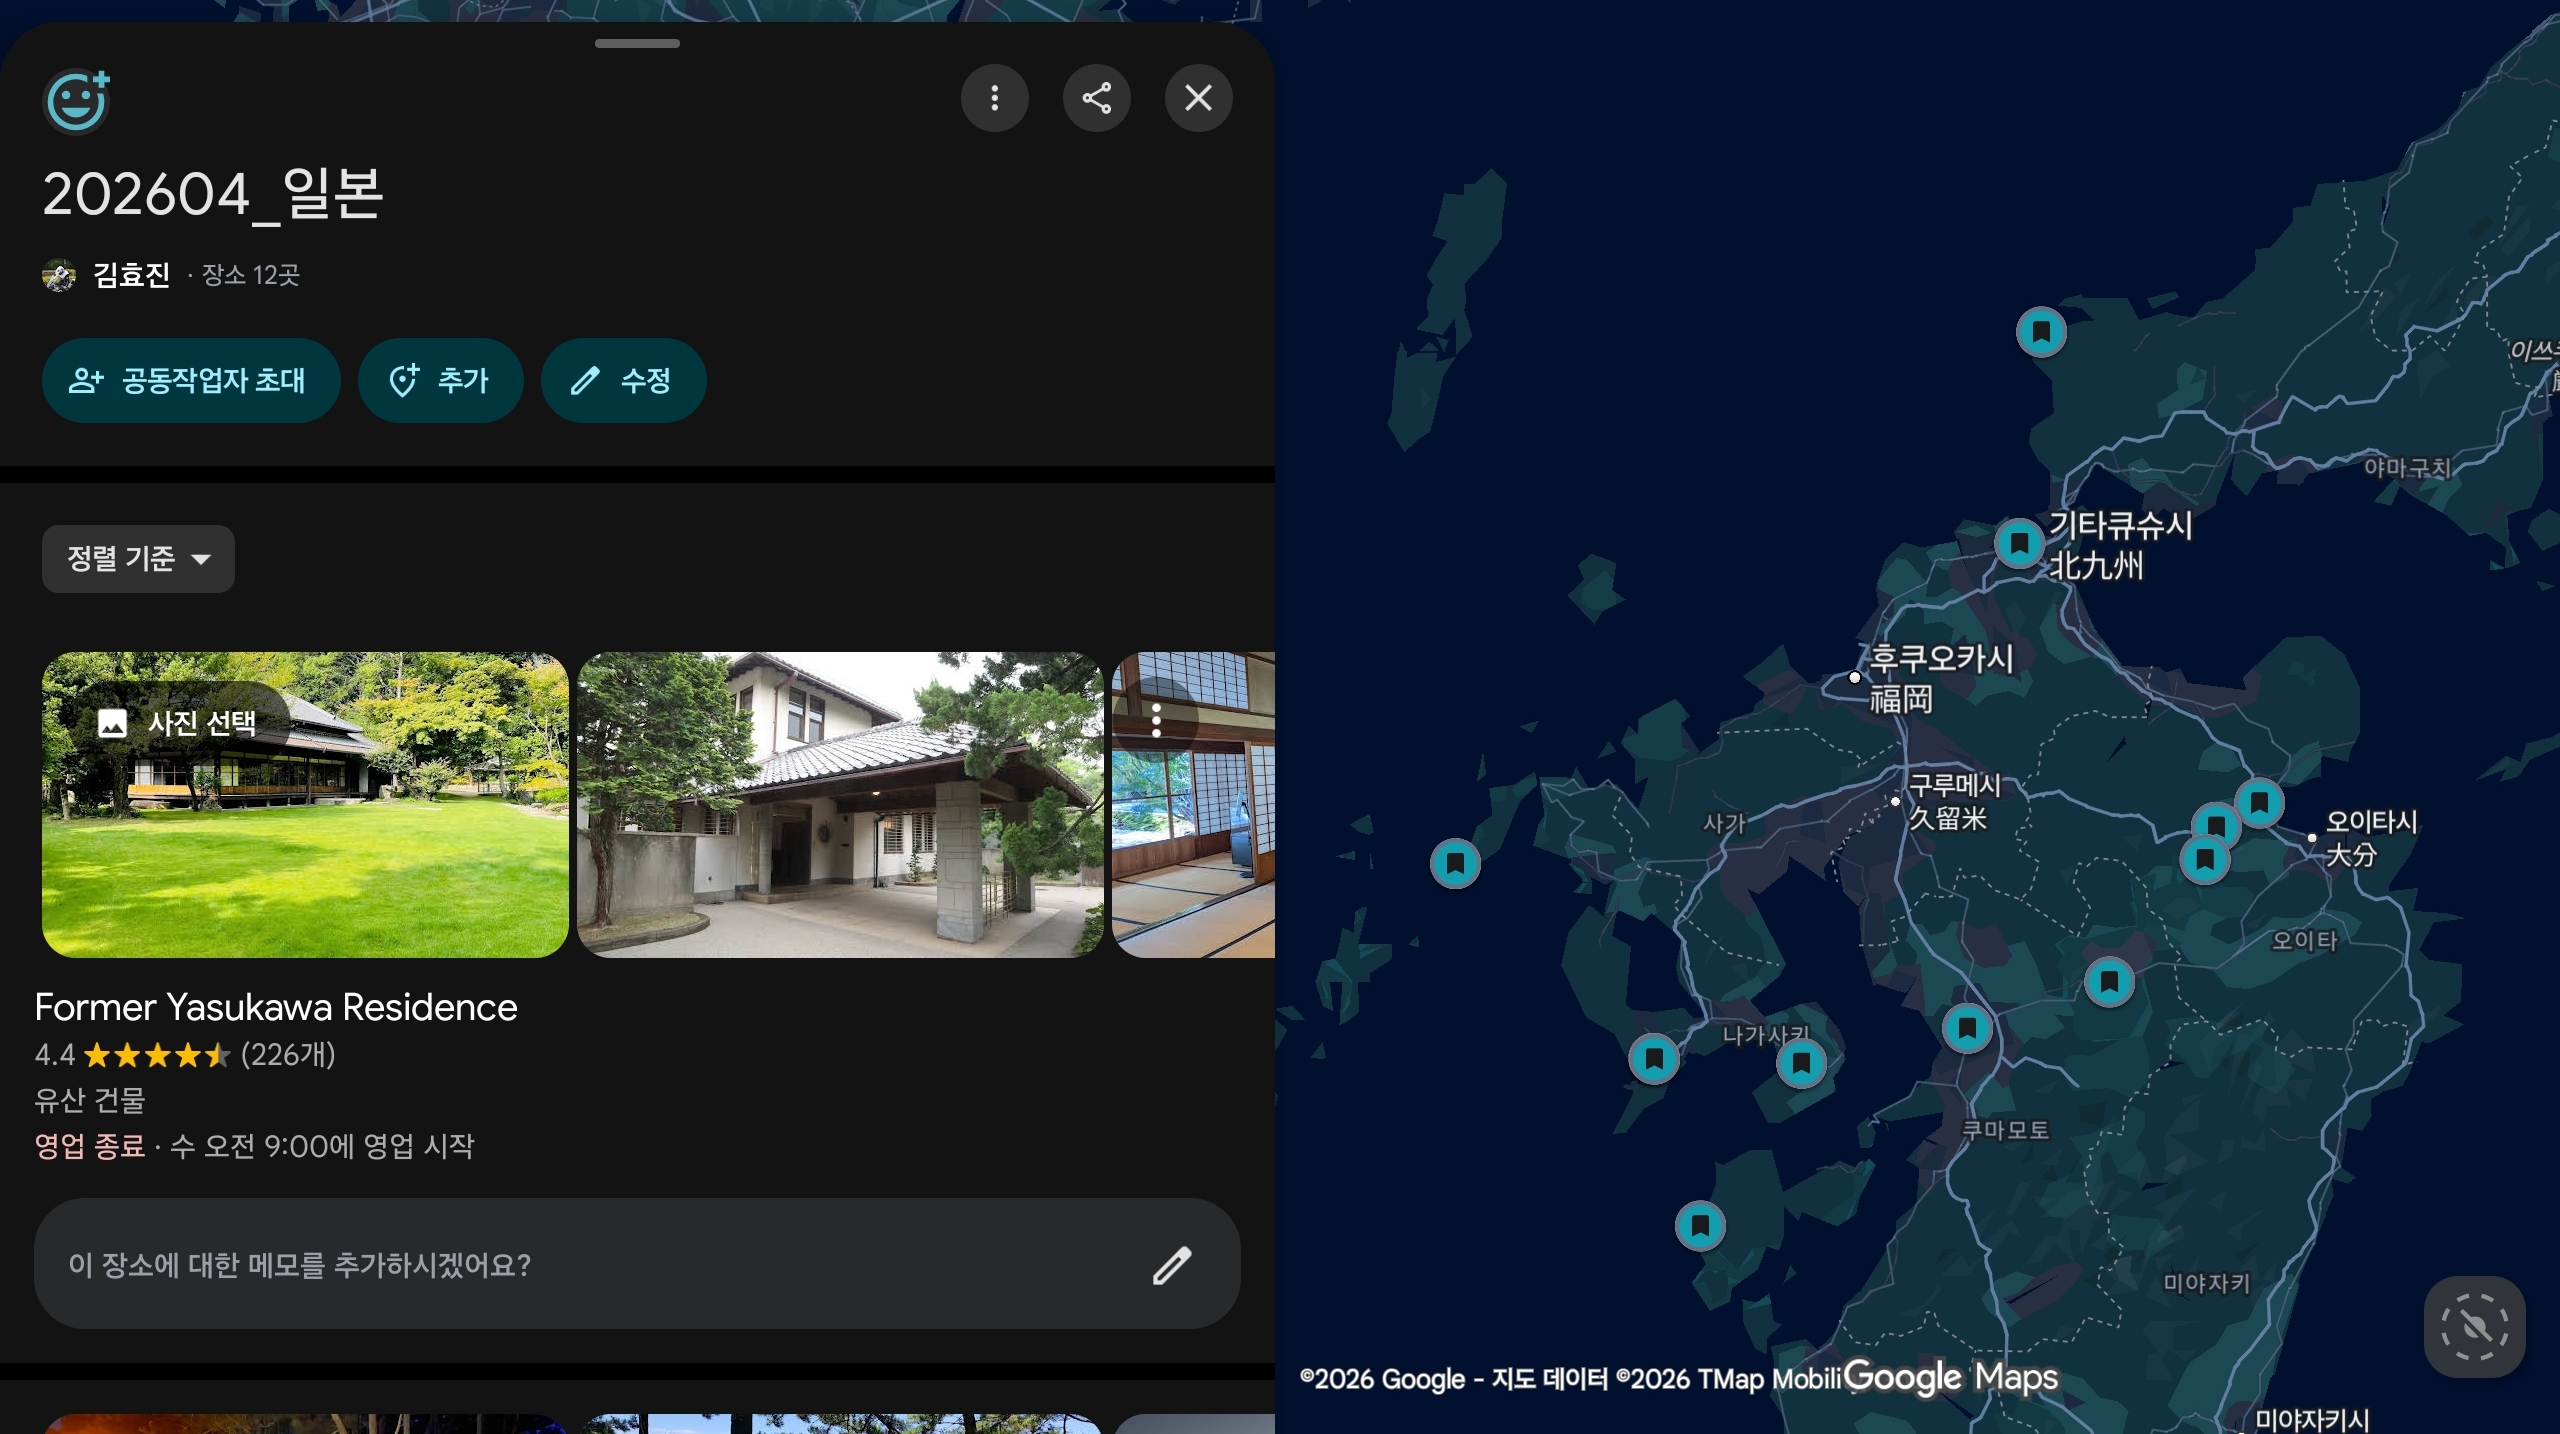The image size is (2560, 1434).
Task: Select saved place marker near Kitakyushu
Action: pos(2019,543)
